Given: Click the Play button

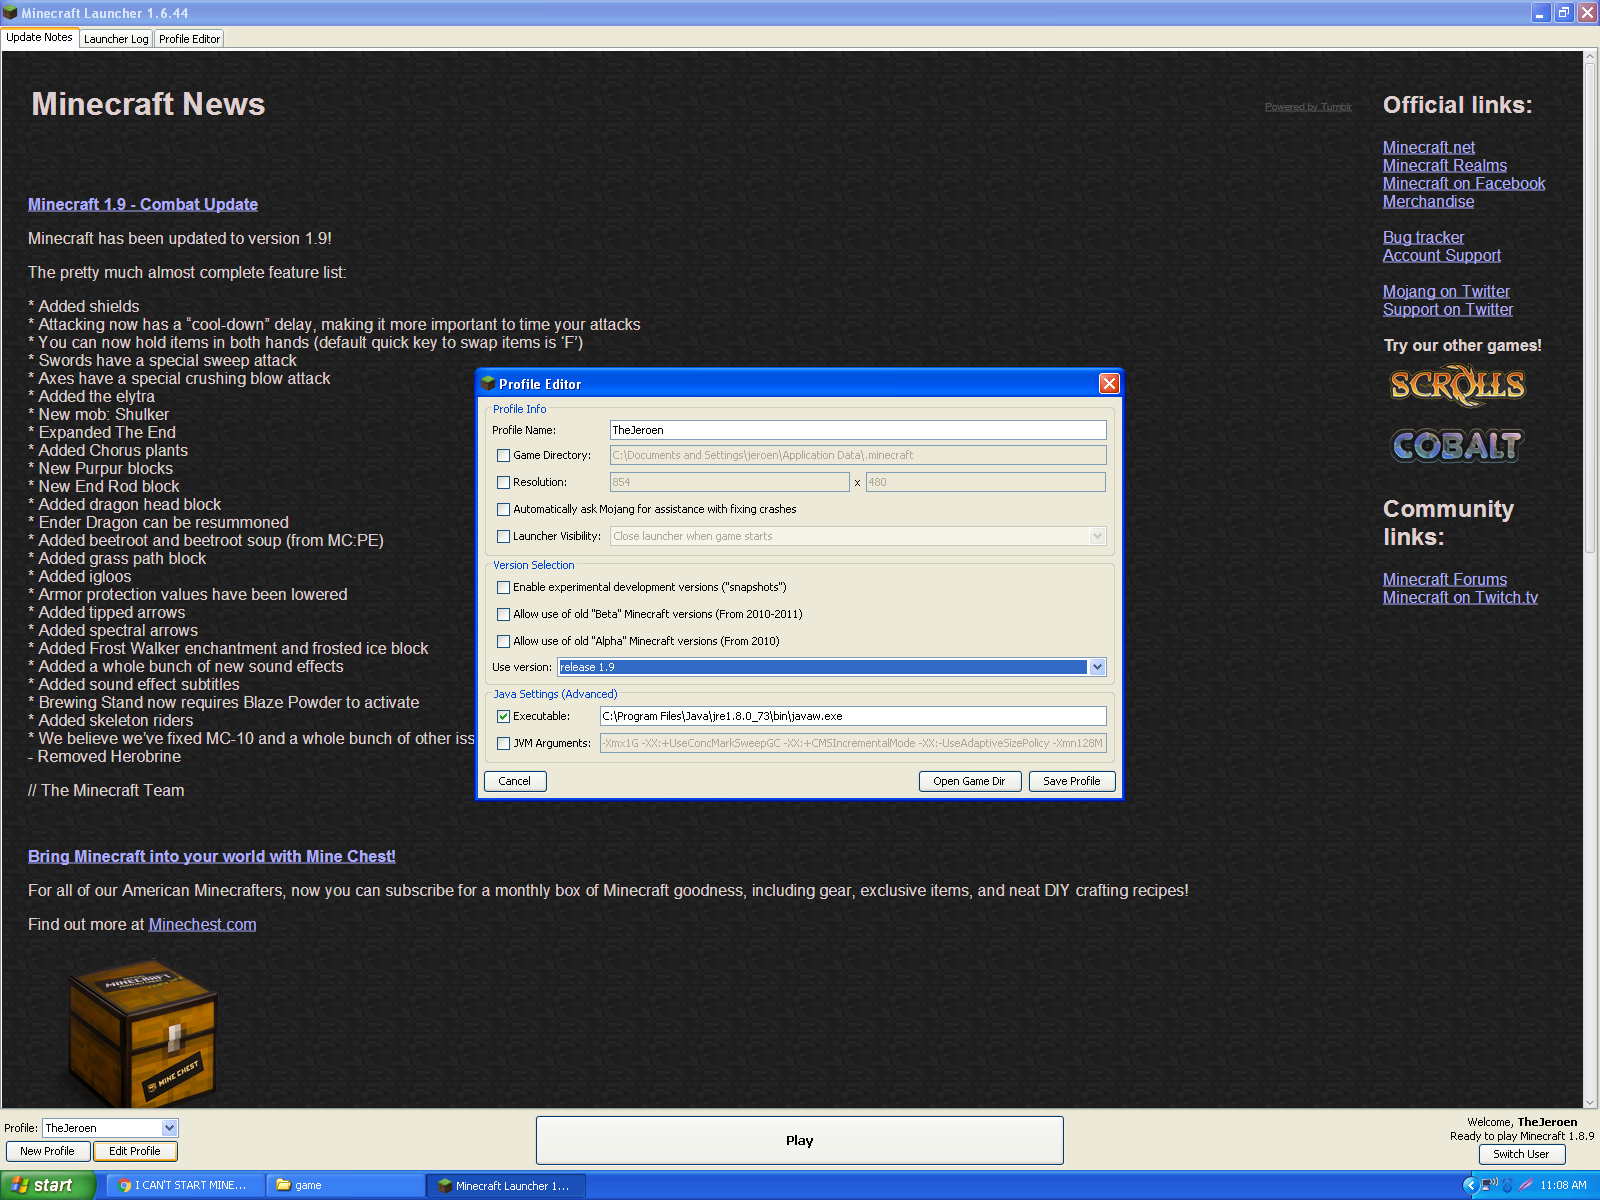Looking at the screenshot, I should point(799,1140).
